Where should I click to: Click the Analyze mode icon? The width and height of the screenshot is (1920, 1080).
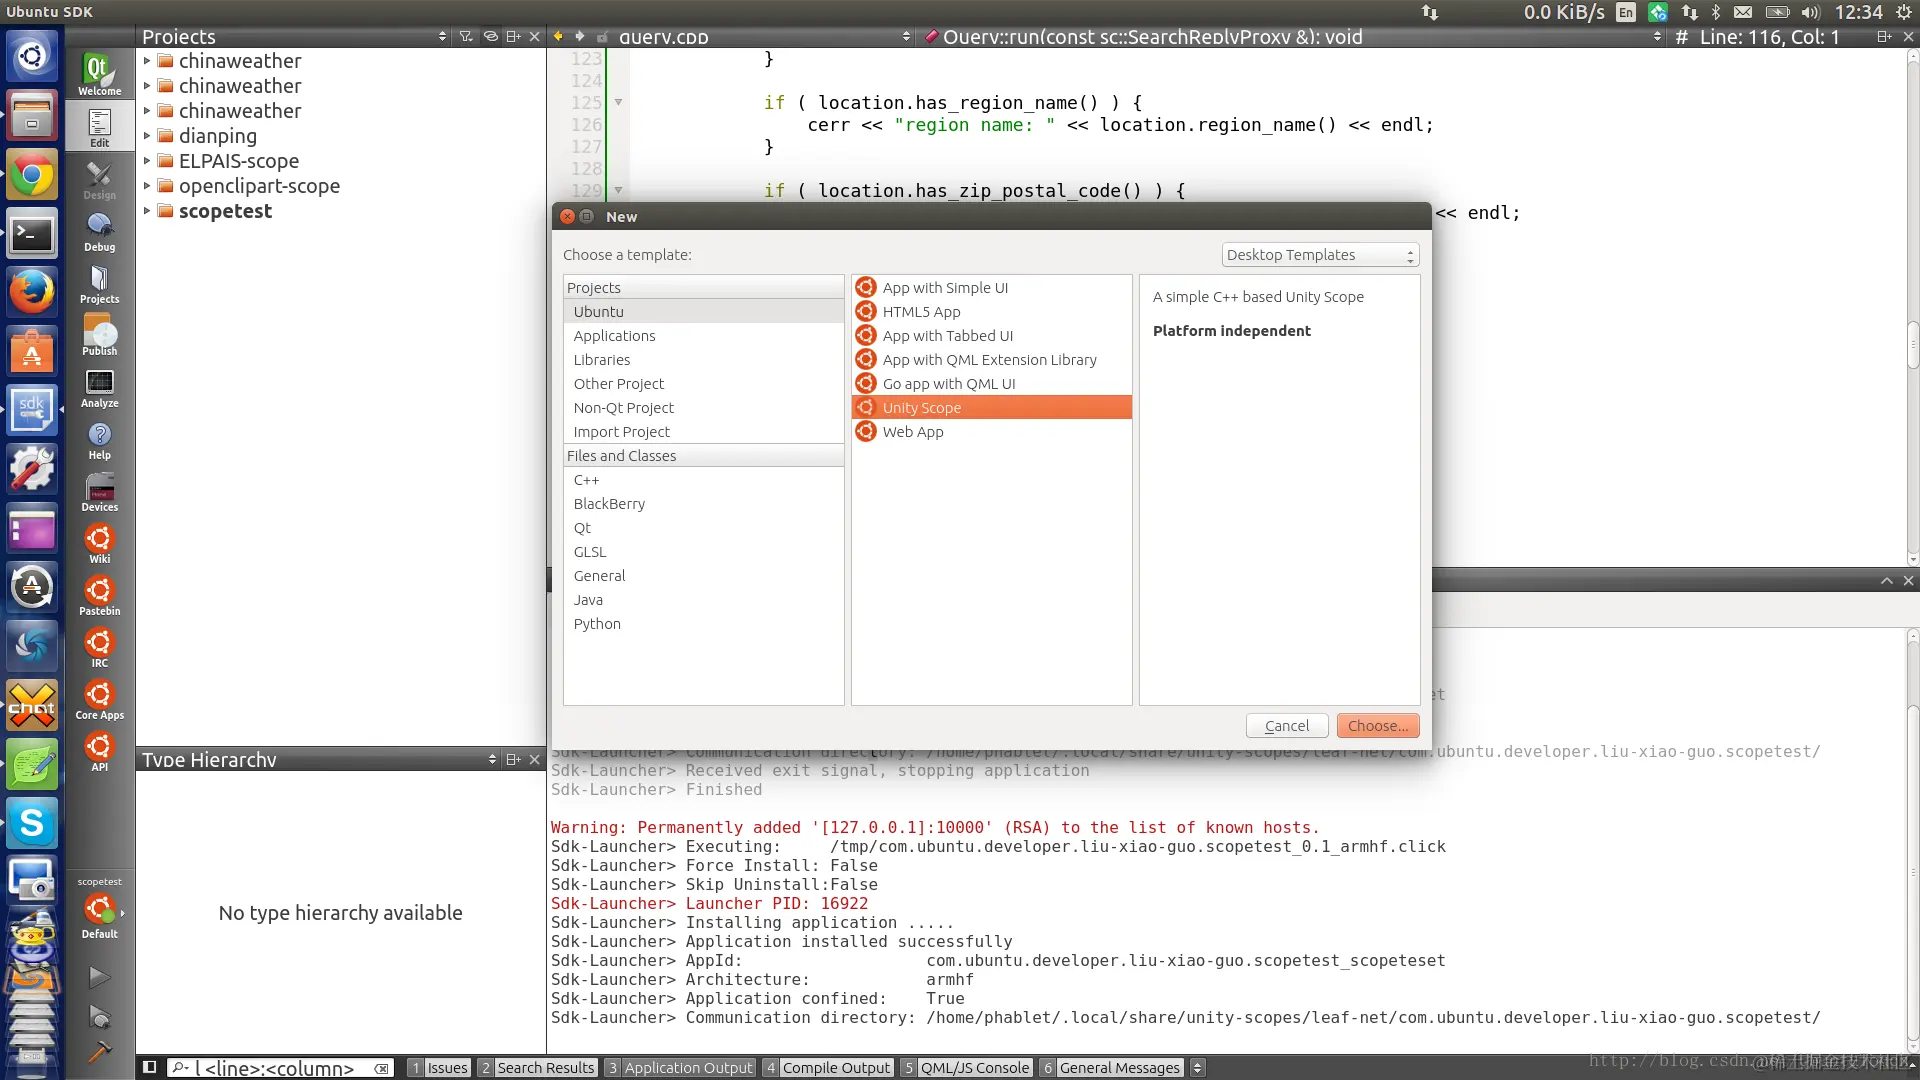tap(99, 388)
